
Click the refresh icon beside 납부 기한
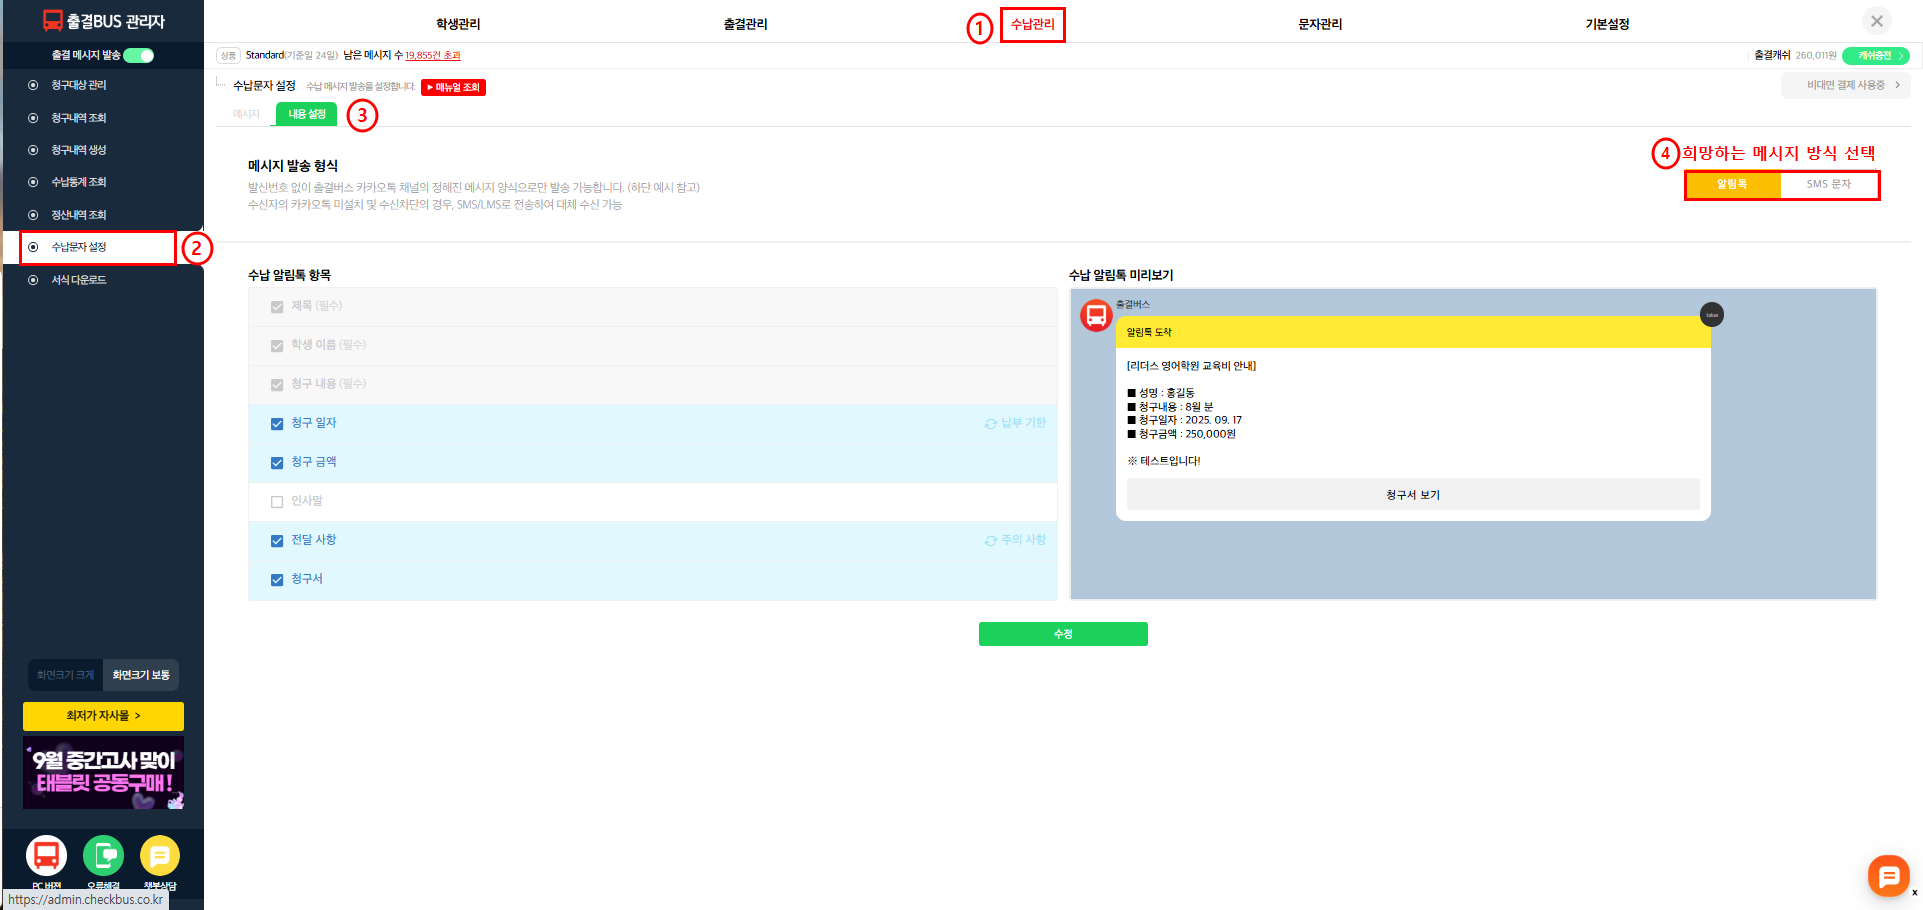point(990,424)
